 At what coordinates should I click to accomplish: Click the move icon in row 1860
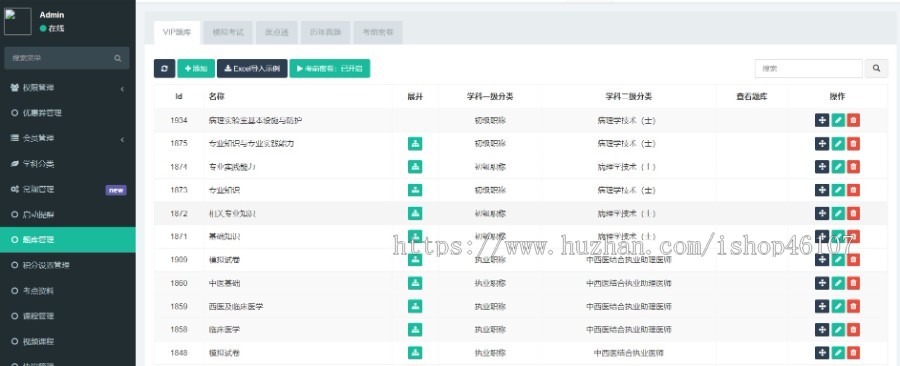822,283
